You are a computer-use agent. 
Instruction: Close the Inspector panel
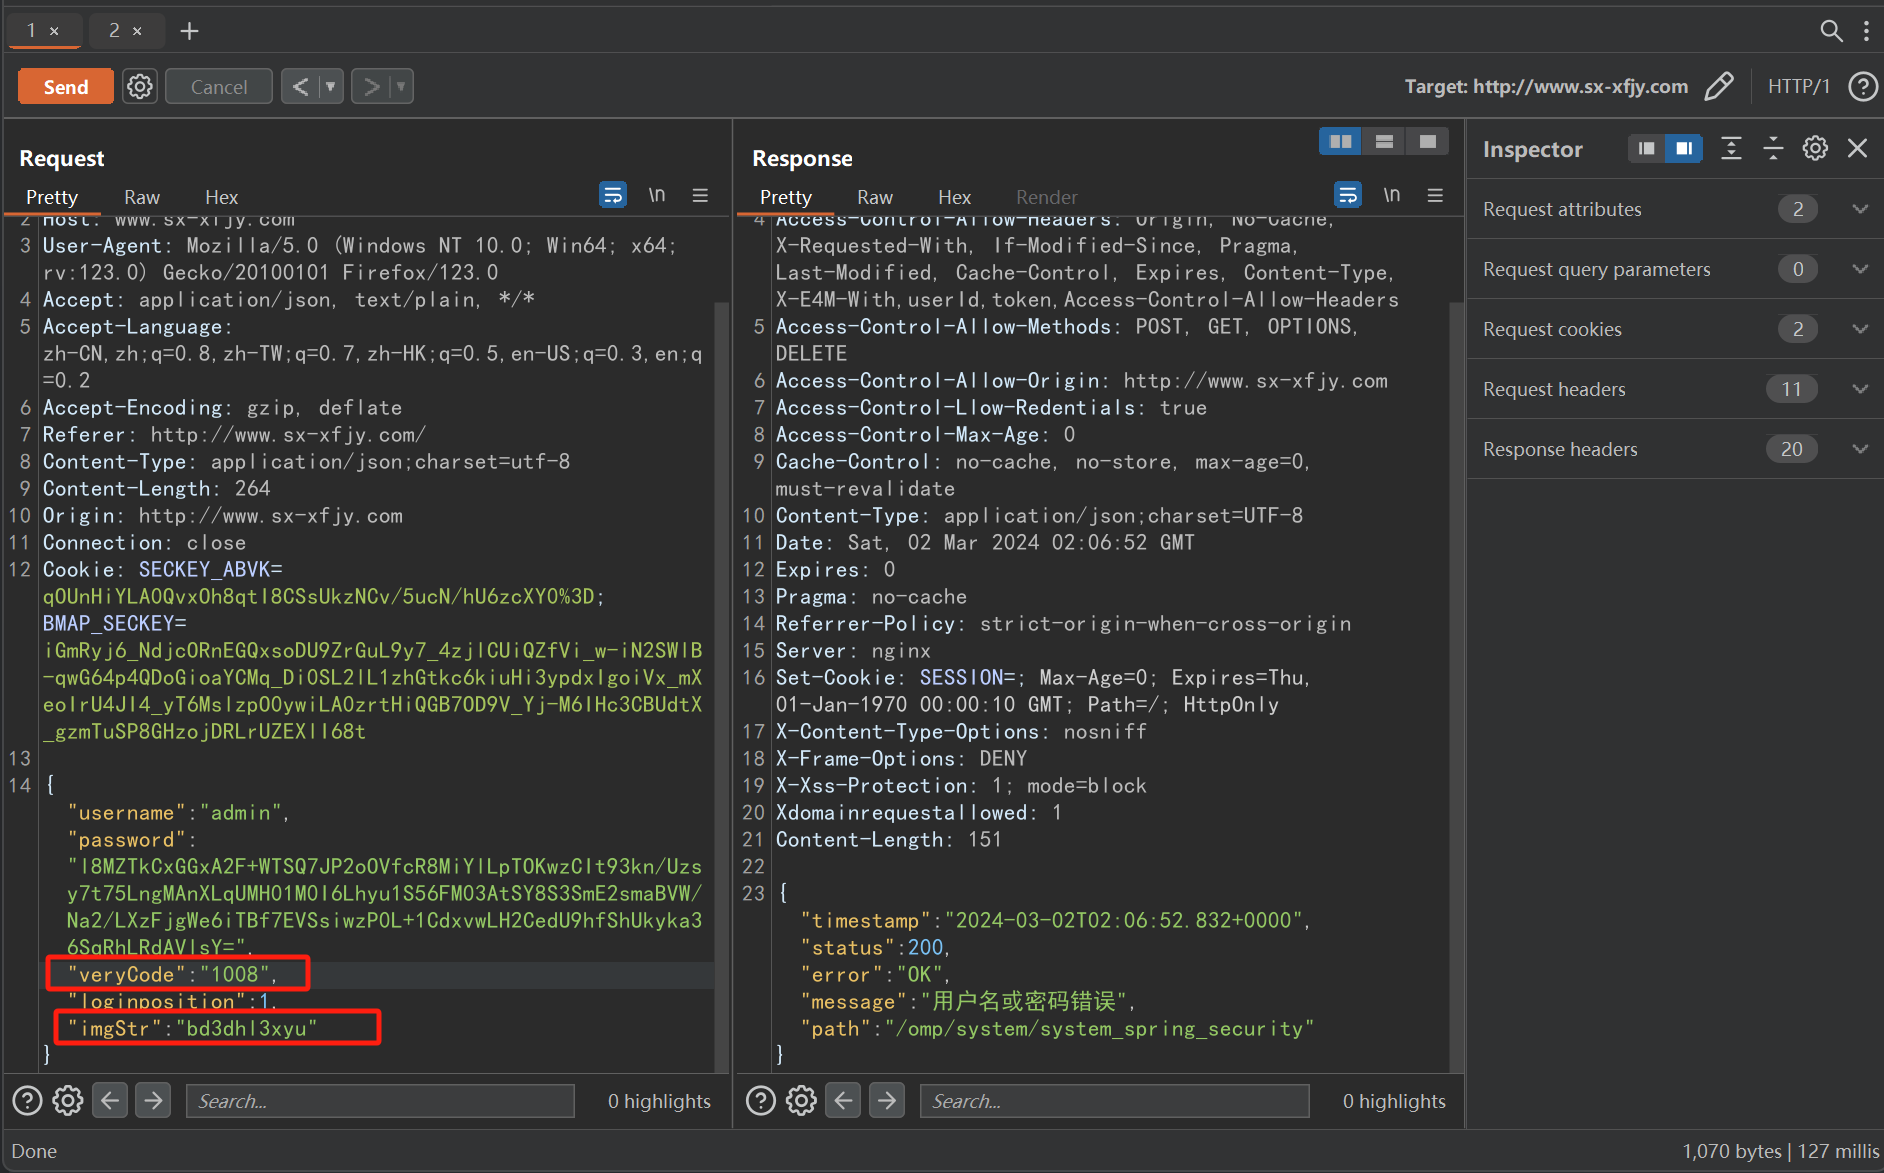1857,149
